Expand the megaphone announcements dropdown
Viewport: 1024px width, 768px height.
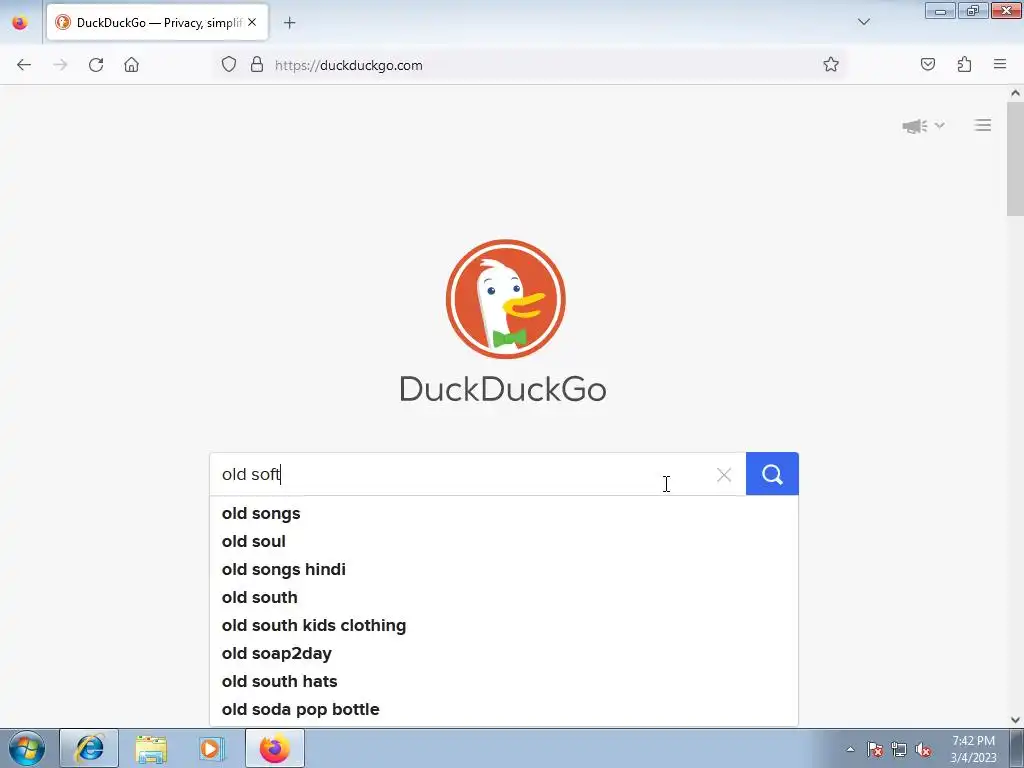coord(923,125)
